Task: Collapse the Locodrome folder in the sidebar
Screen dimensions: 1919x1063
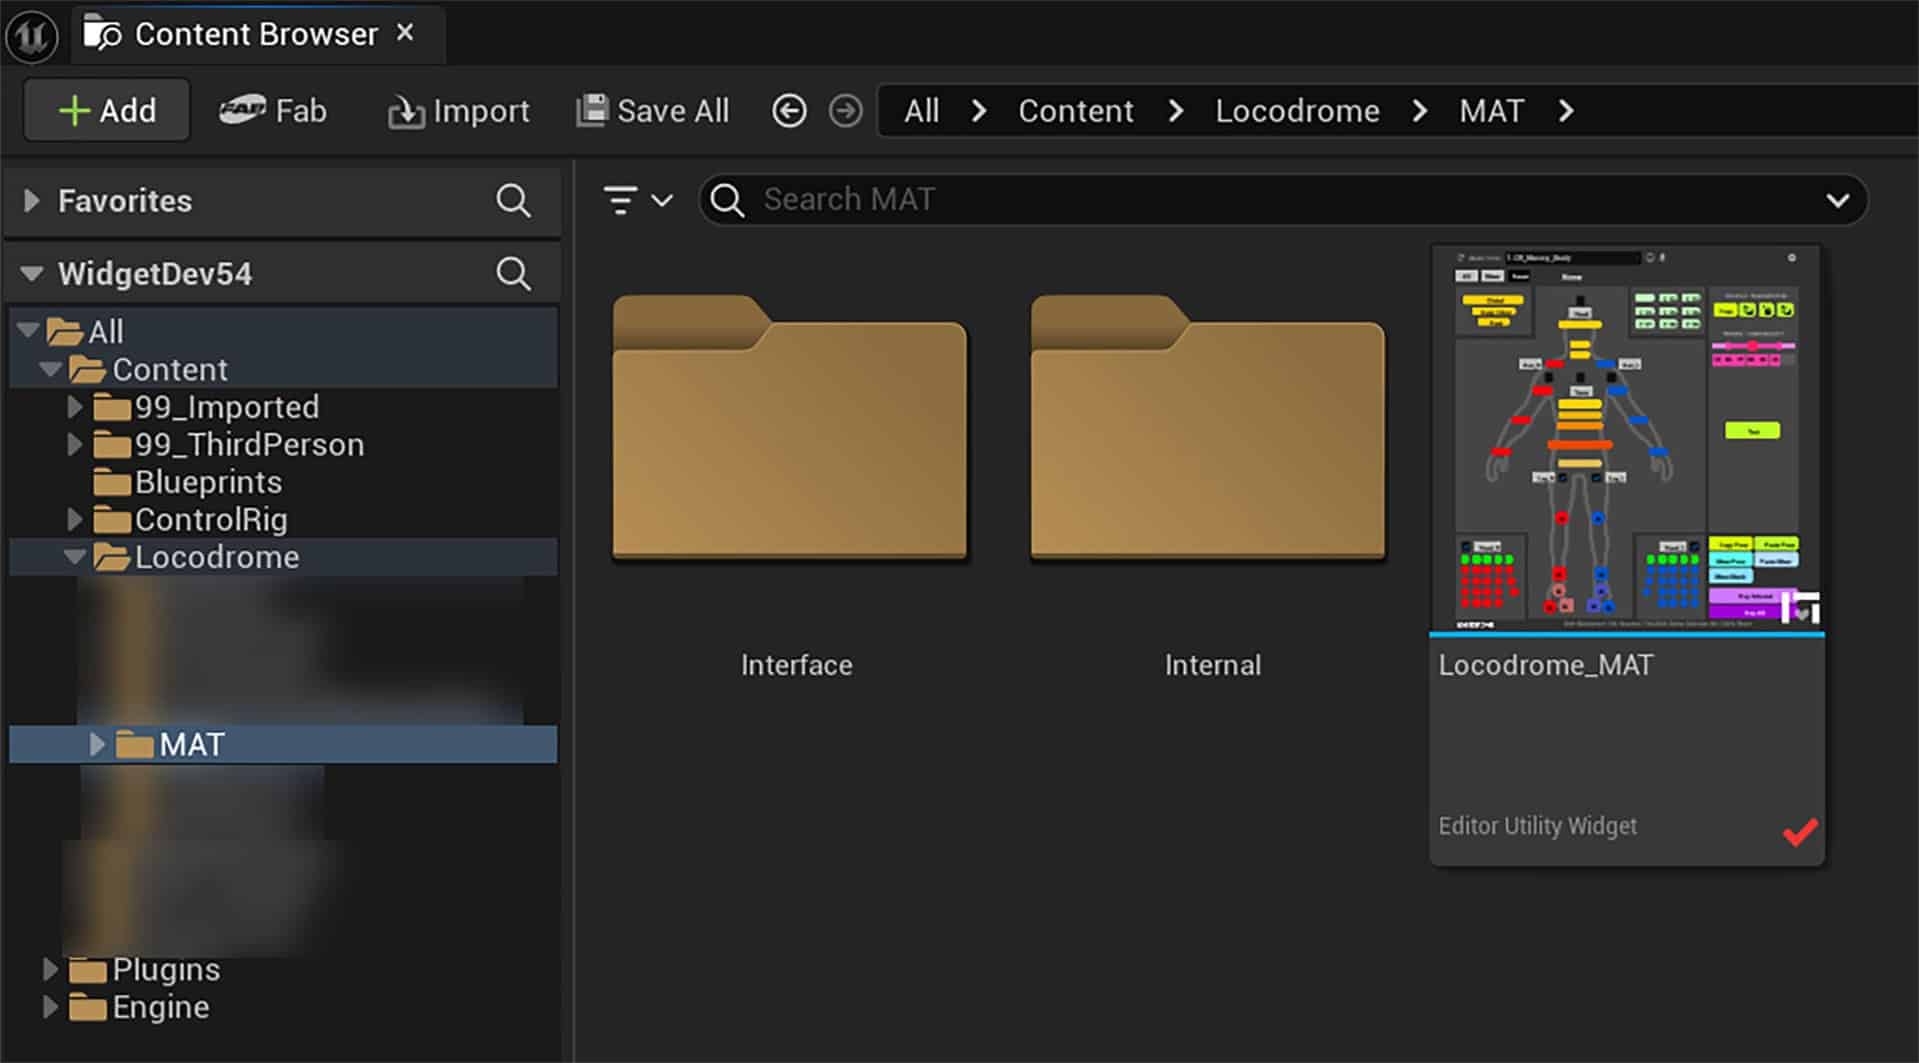Action: tap(75, 557)
